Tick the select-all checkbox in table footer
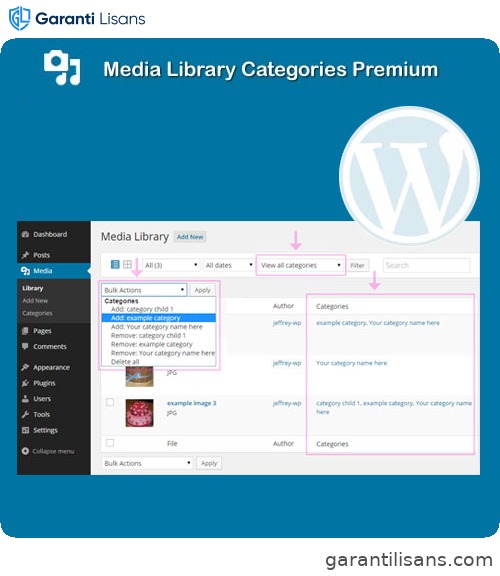This screenshot has width=500, height=576. pos(110,443)
